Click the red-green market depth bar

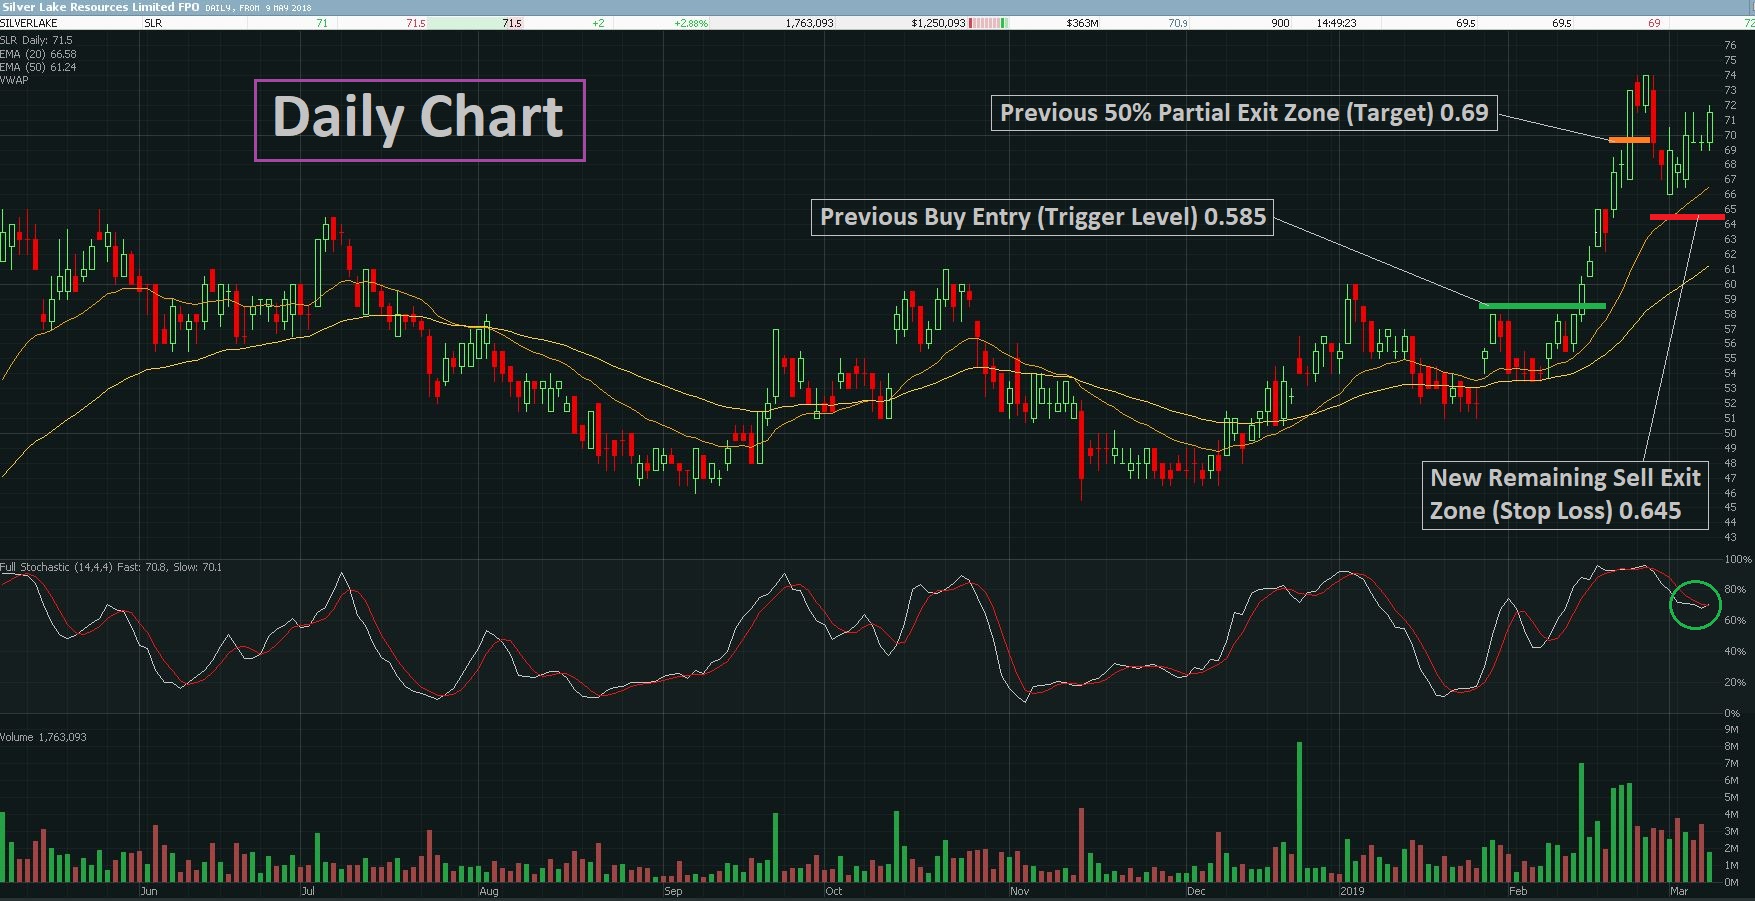(x=989, y=23)
